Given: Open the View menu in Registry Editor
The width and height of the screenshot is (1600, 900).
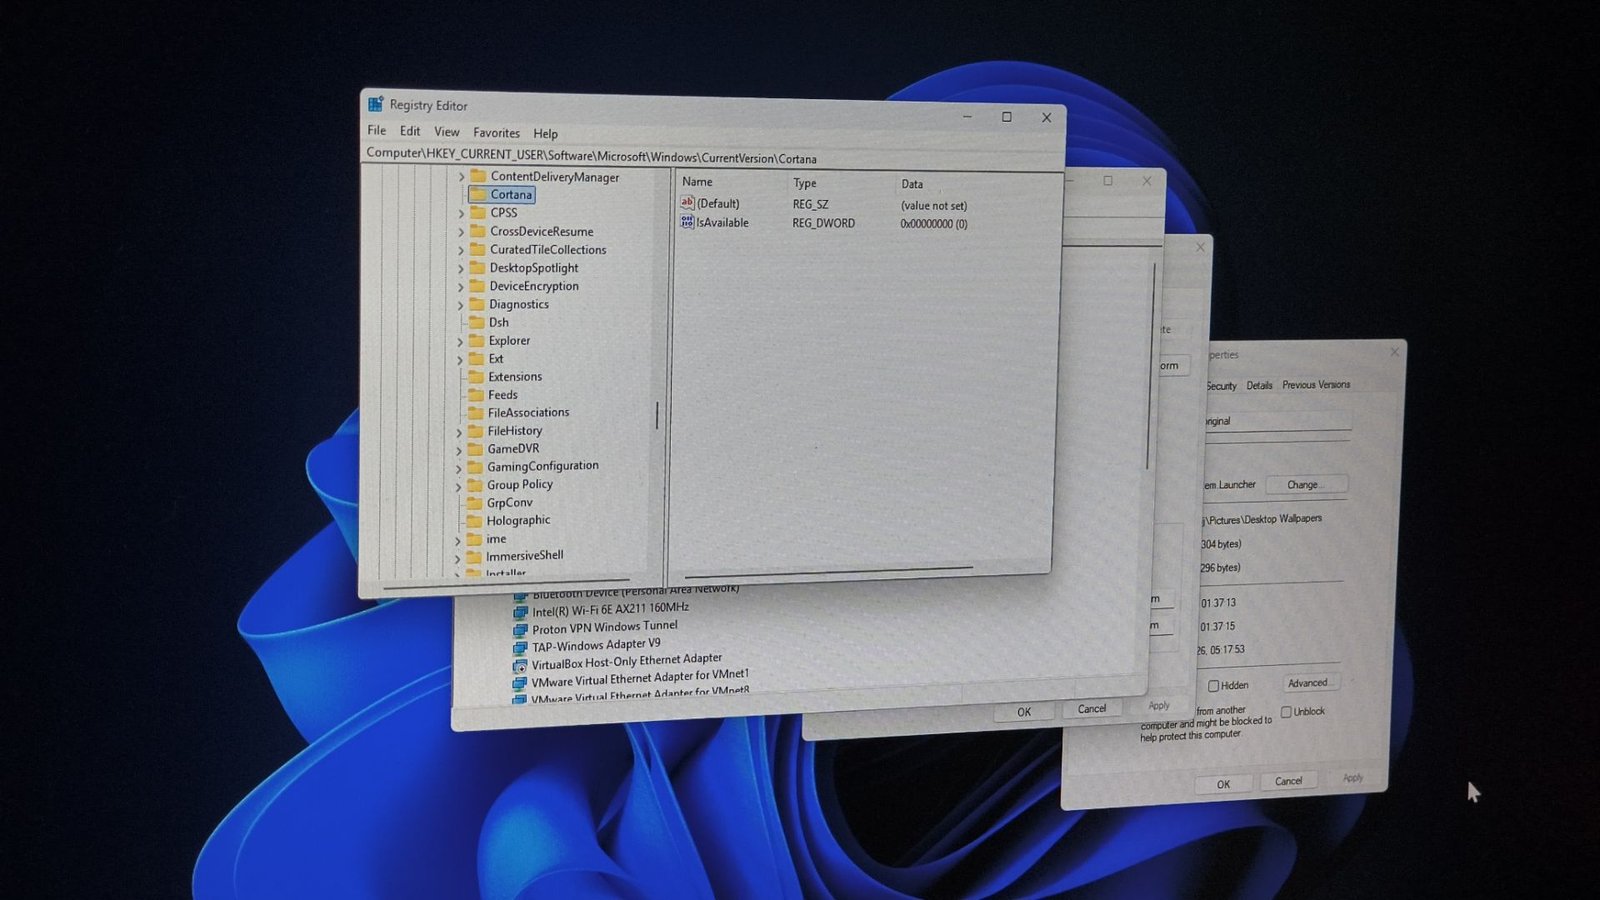Looking at the screenshot, I should tap(447, 132).
